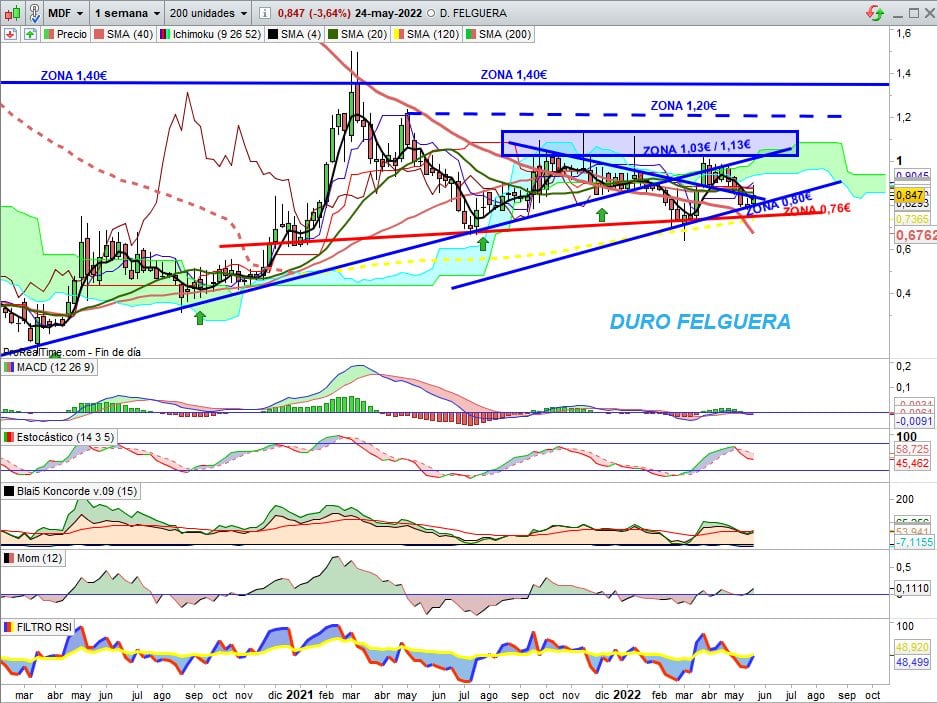Open the Ichimoku (9 26 52) settings
Image resolution: width=937 pixels, height=703 pixels.
click(x=210, y=34)
